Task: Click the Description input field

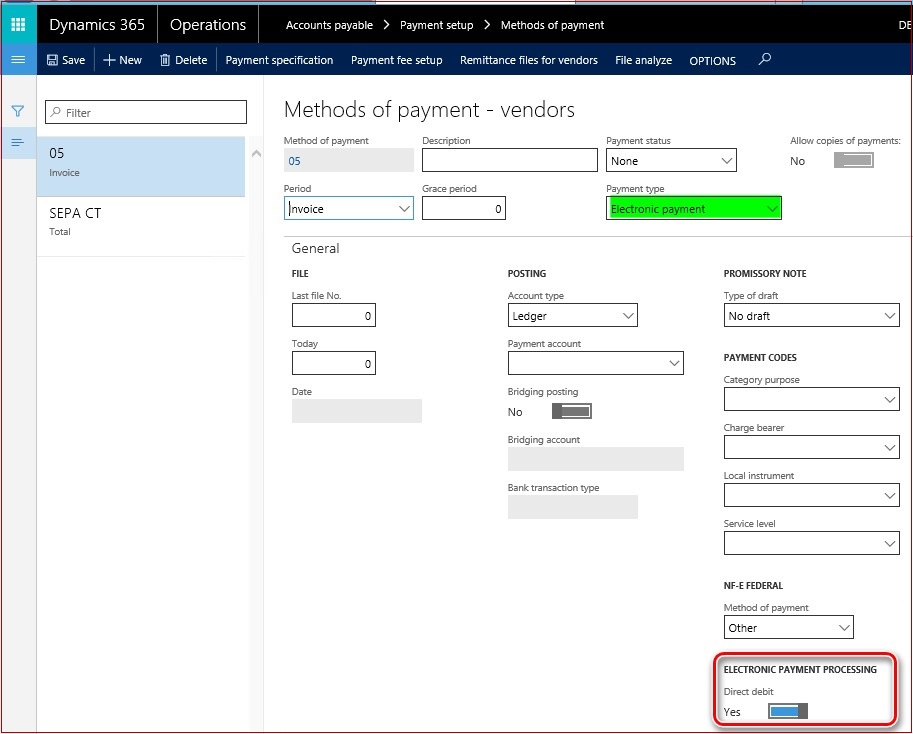Action: [510, 161]
